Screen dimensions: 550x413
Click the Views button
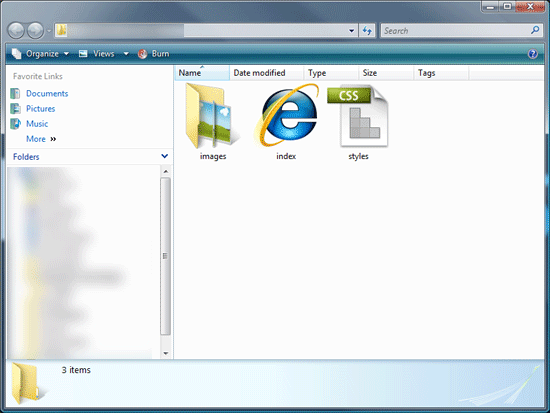coord(97,54)
